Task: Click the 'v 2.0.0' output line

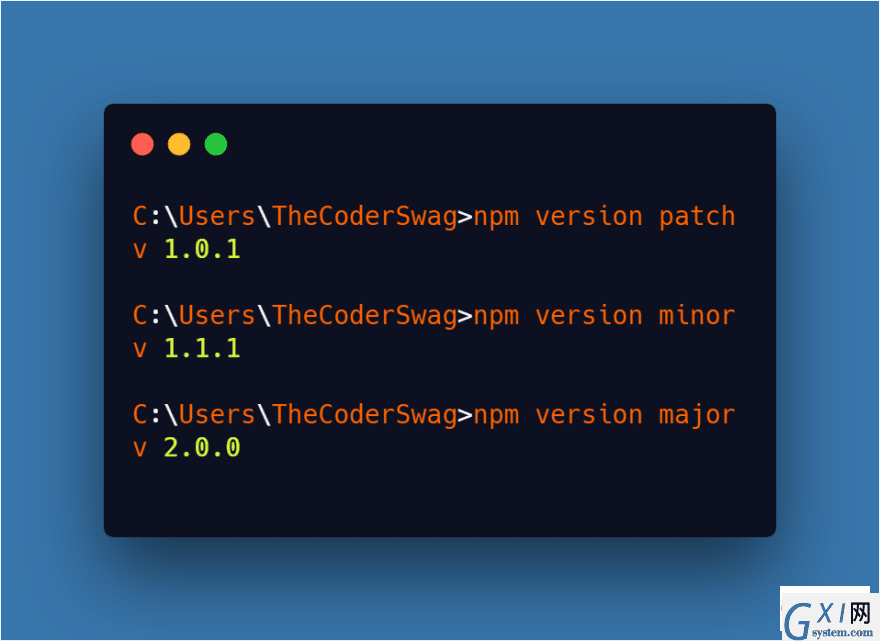Action: [187, 448]
